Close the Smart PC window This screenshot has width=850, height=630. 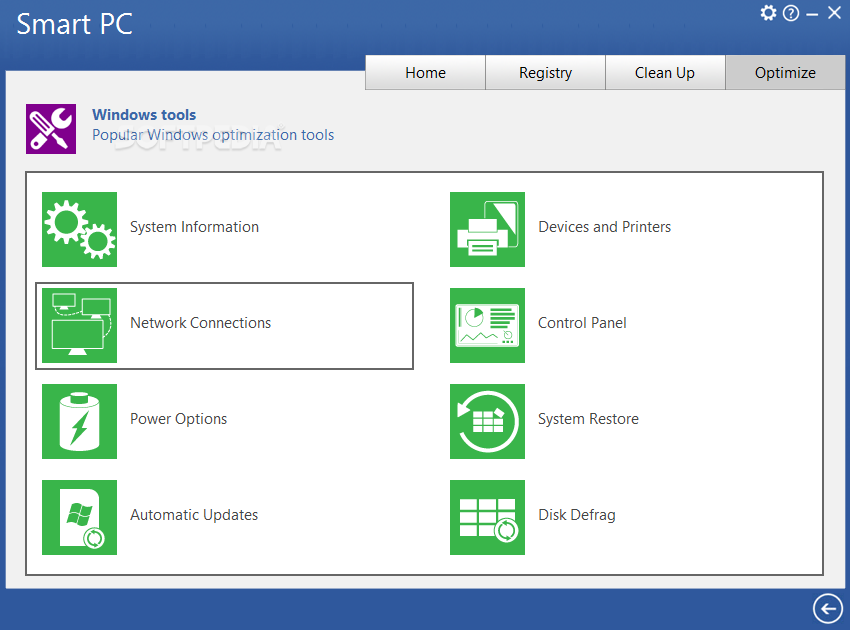(834, 12)
